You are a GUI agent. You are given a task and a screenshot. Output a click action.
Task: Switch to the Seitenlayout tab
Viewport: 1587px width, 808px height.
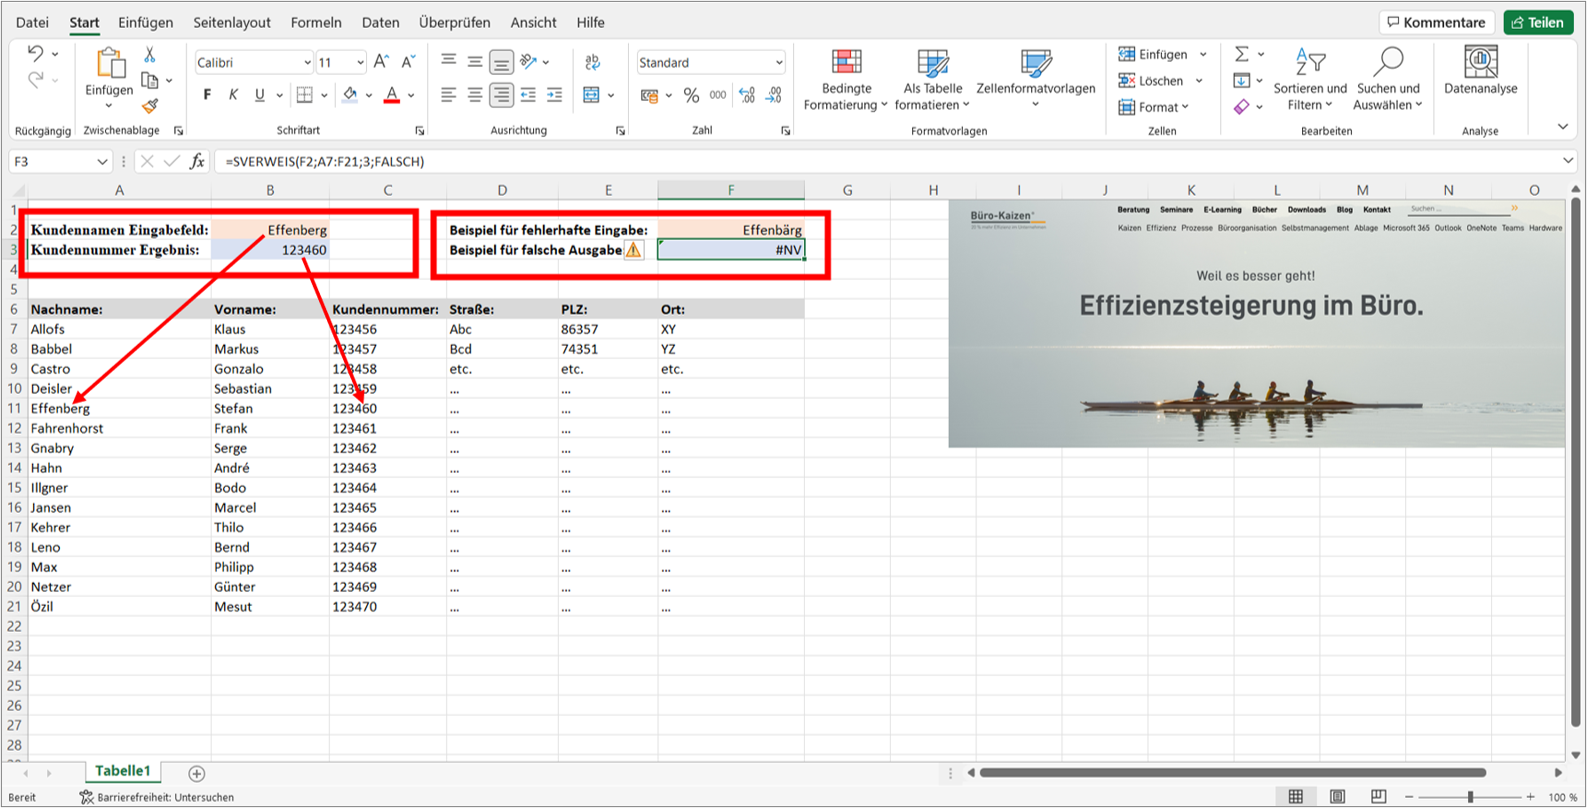(232, 22)
